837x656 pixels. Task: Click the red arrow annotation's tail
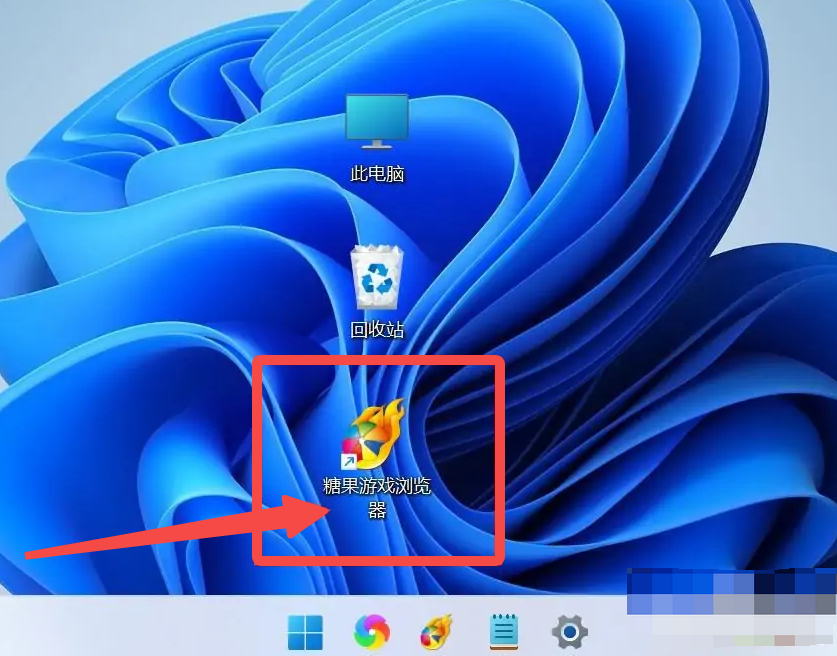point(40,553)
